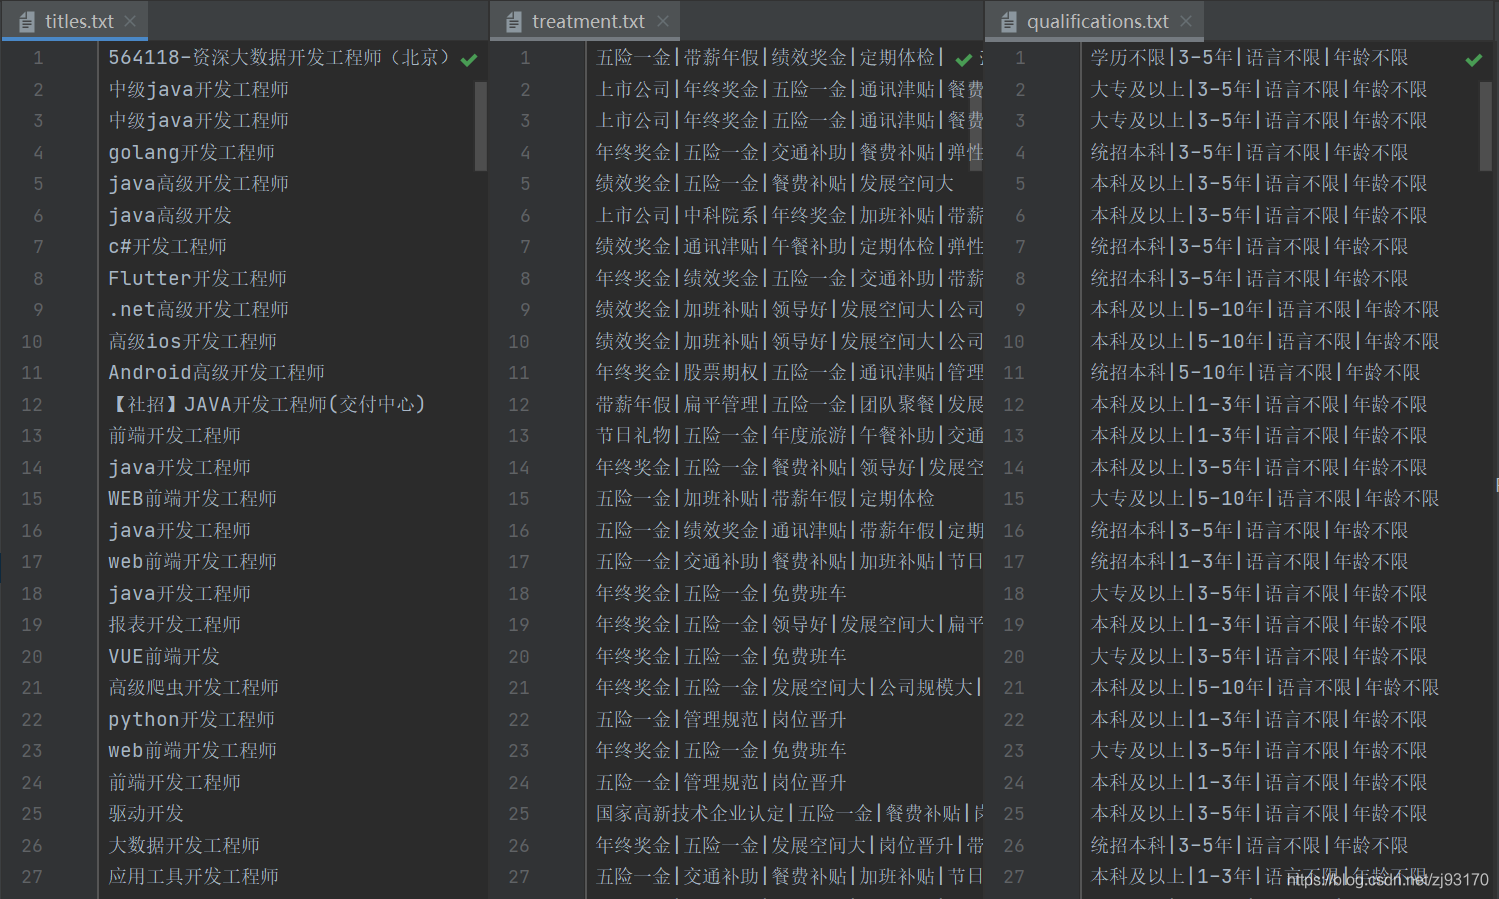Image resolution: width=1499 pixels, height=899 pixels.
Task: Click line '高级ios开发工程师'
Action: [x=192, y=341]
